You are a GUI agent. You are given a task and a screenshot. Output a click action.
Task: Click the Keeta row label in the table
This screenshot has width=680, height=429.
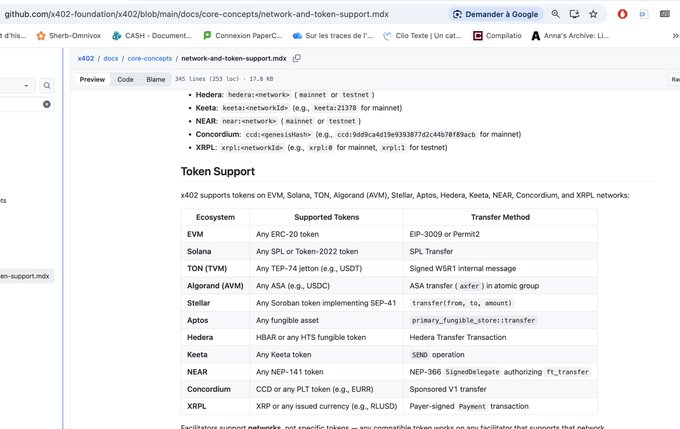pyautogui.click(x=197, y=354)
